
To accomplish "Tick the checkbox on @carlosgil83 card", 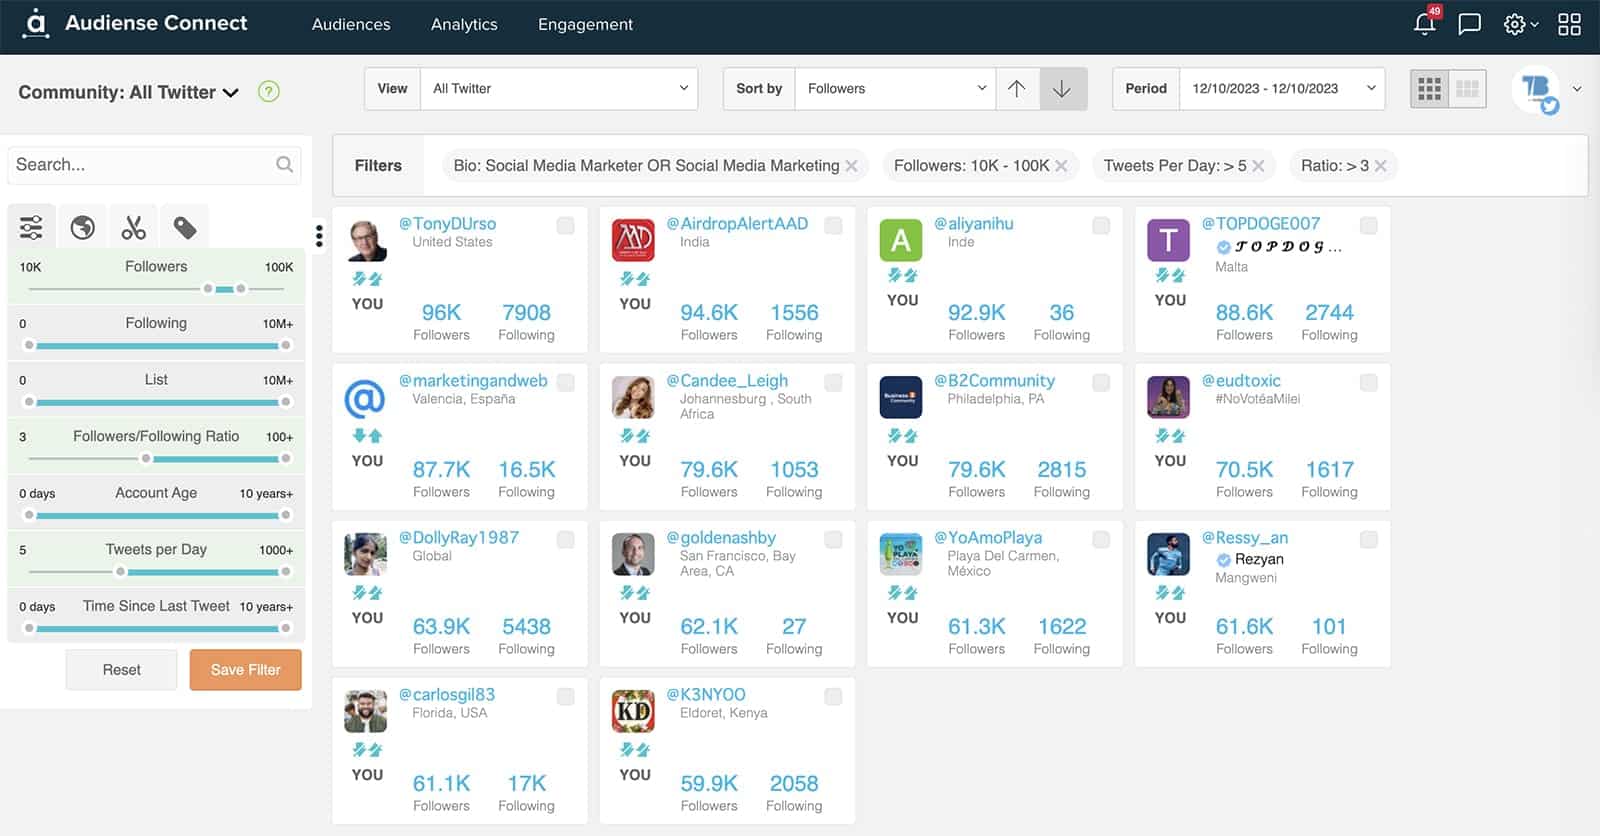I will pos(566,697).
